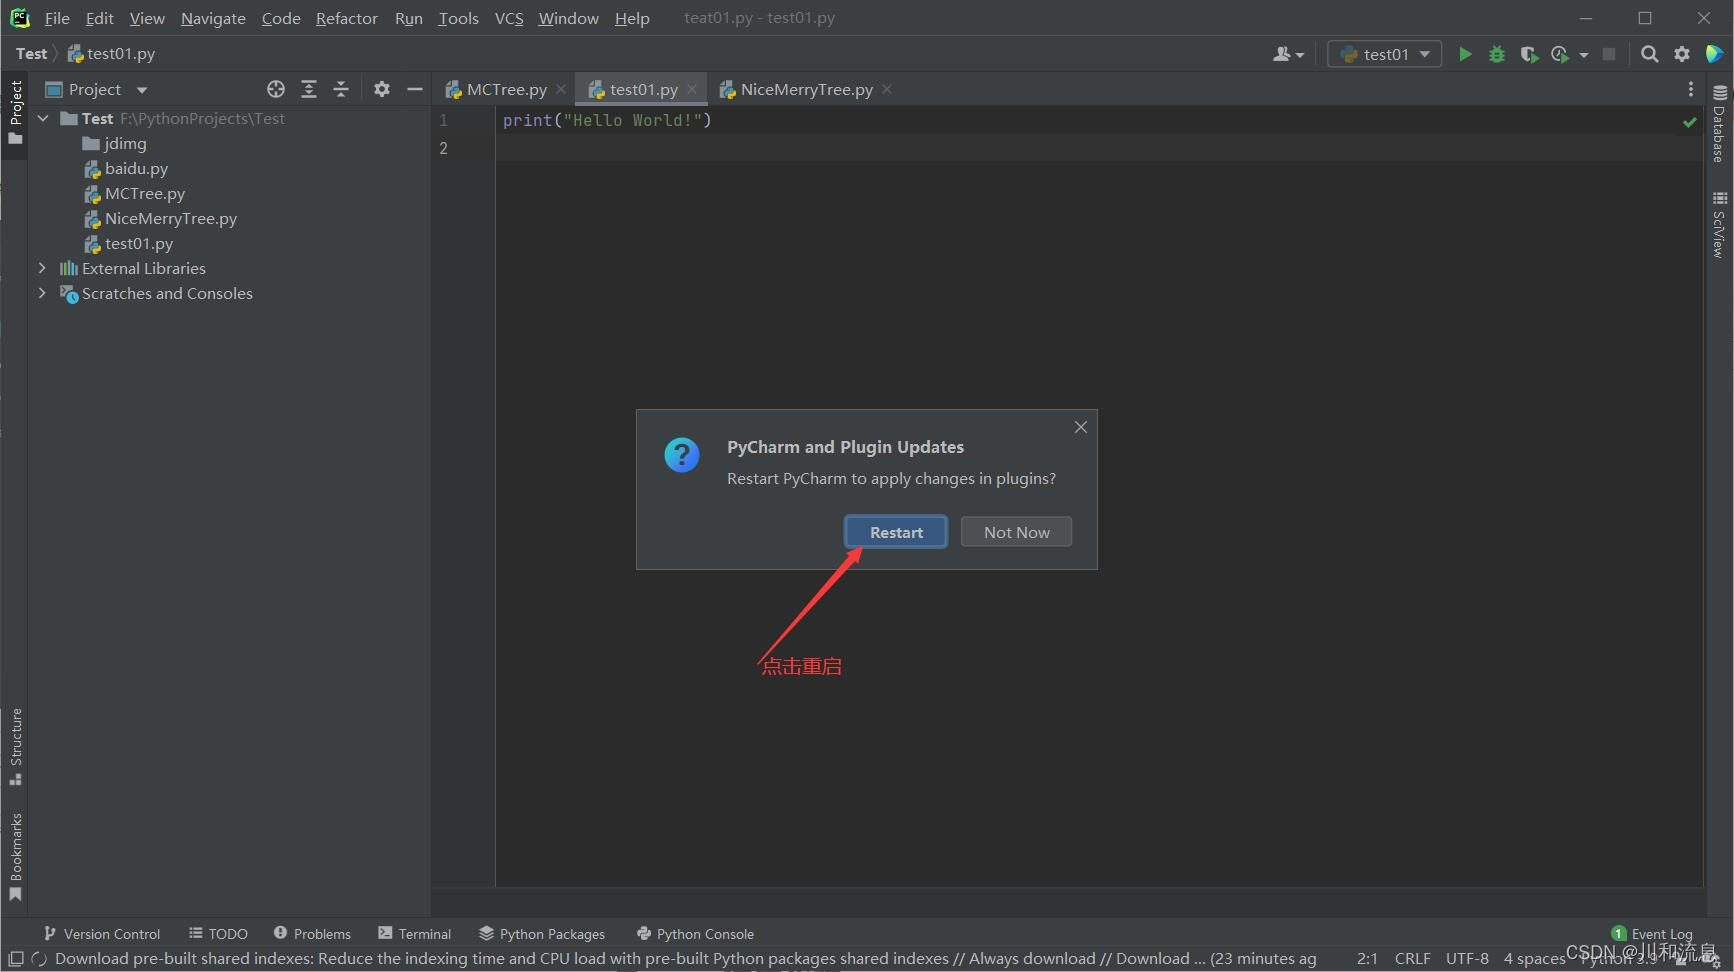Open the Event Log
The image size is (1734, 972).
[1652, 933]
